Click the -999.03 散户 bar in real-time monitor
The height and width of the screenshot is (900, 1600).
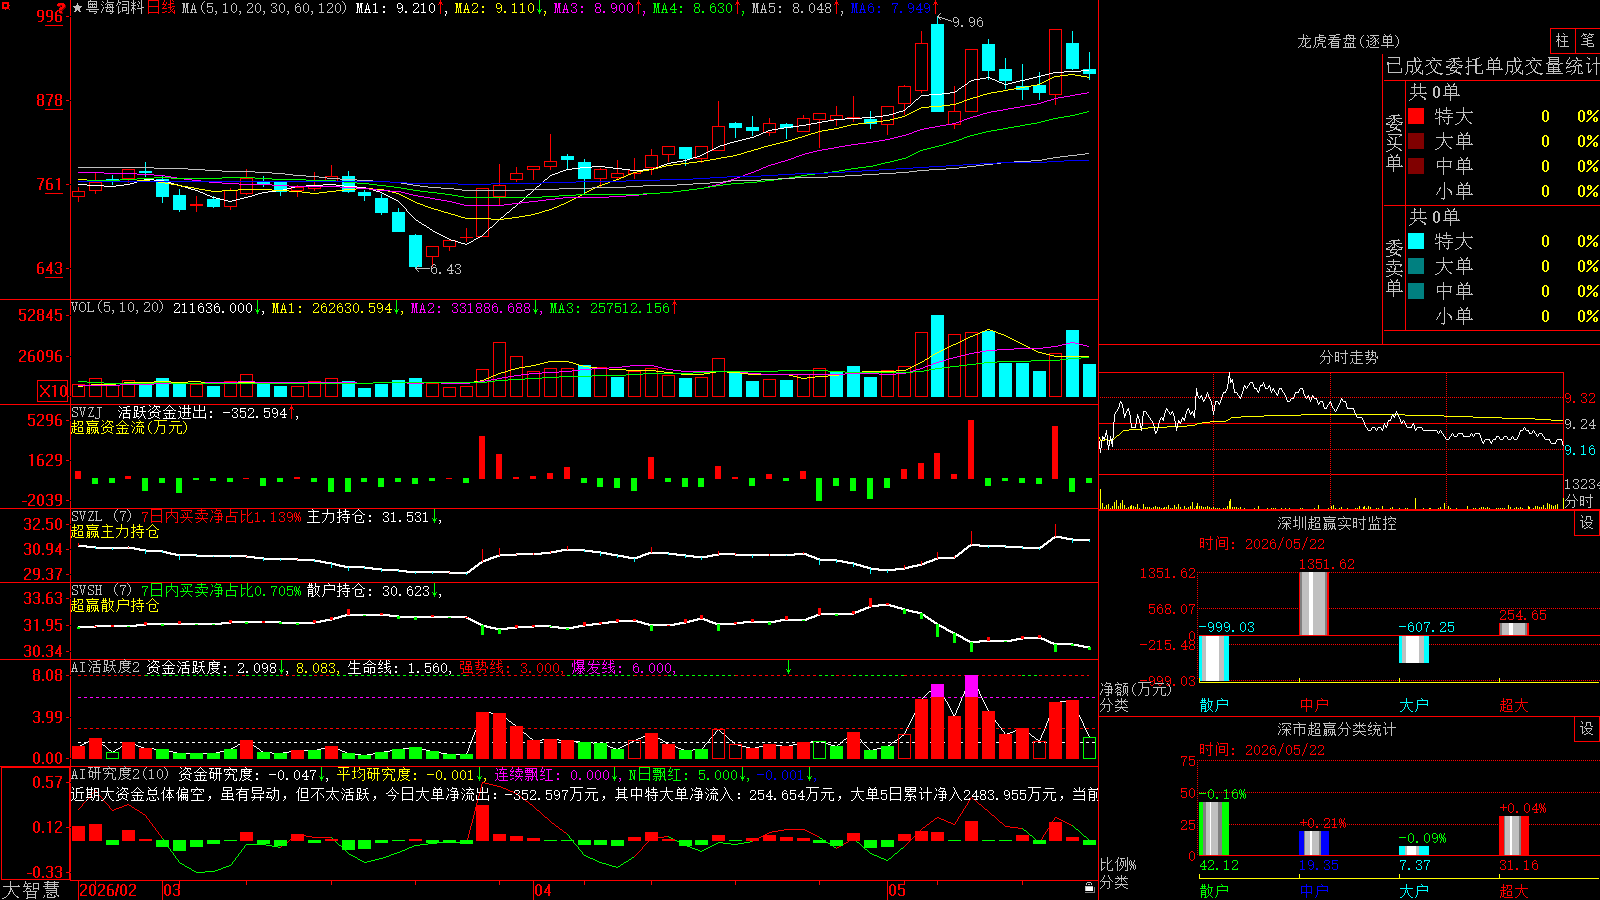click(1214, 658)
